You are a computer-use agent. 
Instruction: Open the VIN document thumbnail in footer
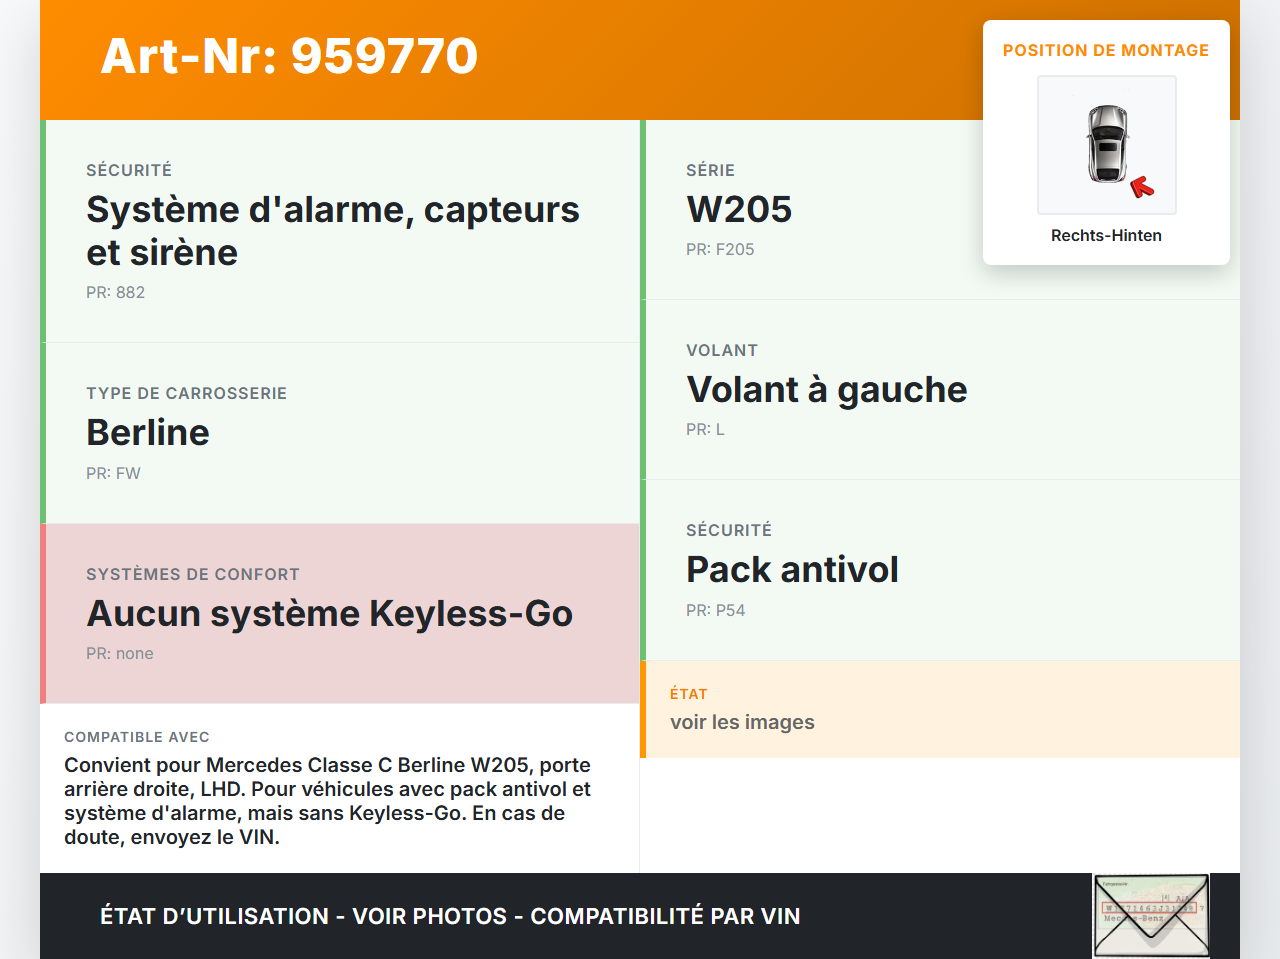[x=1151, y=916]
